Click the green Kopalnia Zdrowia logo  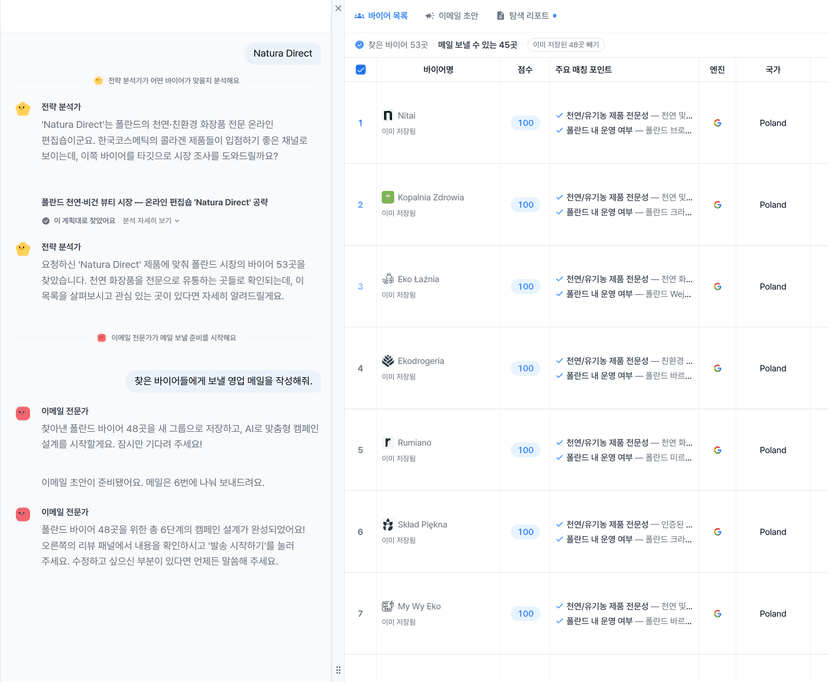click(x=388, y=197)
